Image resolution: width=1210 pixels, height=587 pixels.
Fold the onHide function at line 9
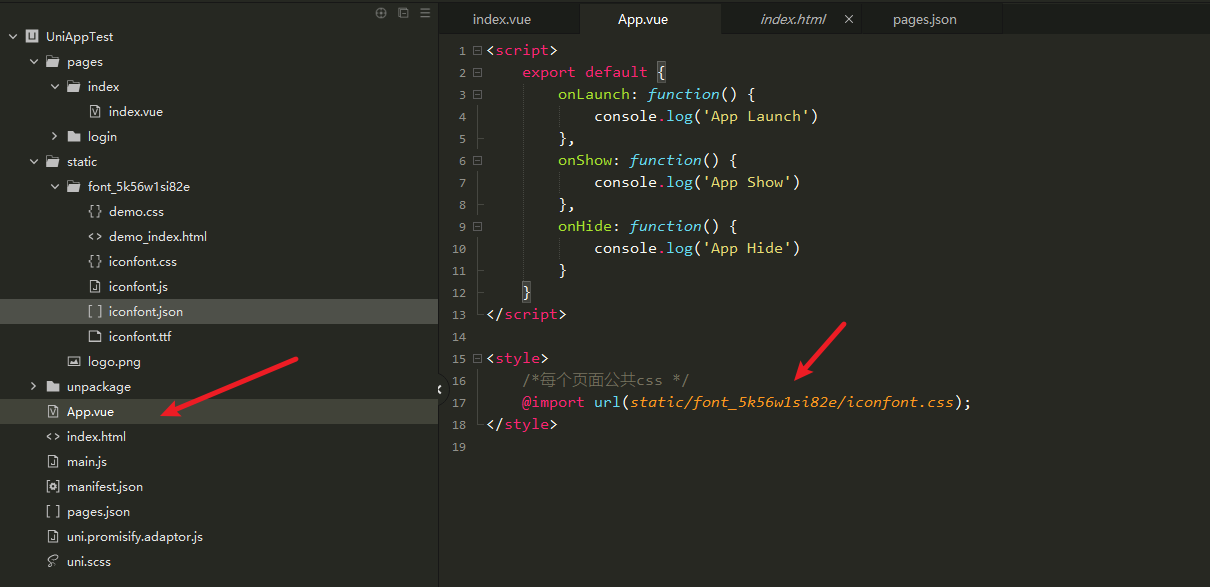(x=478, y=226)
